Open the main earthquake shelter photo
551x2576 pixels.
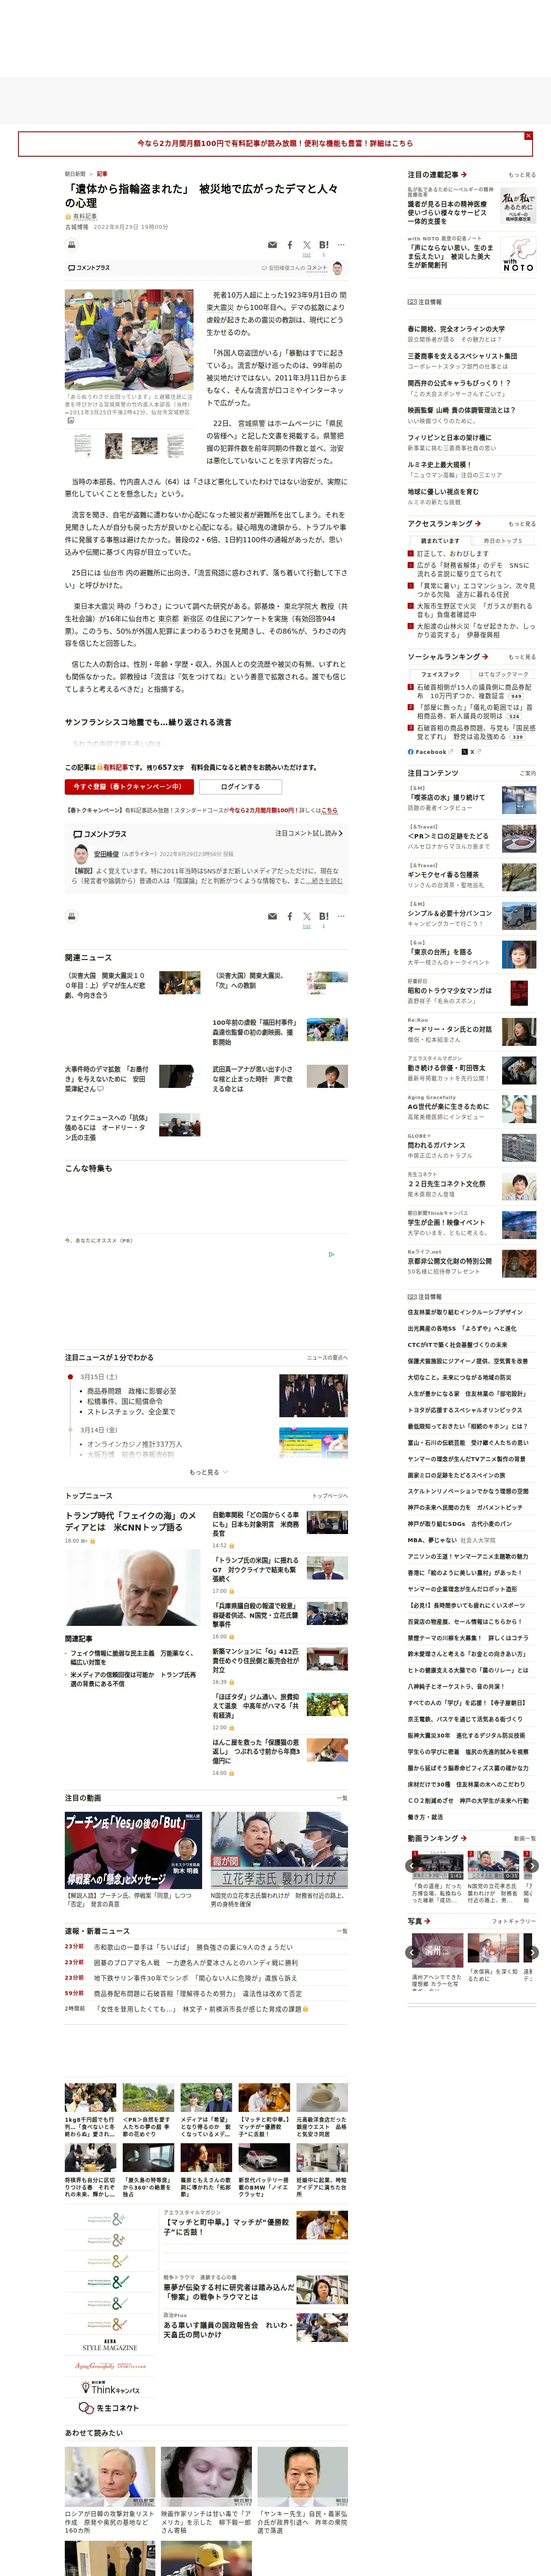[x=129, y=340]
